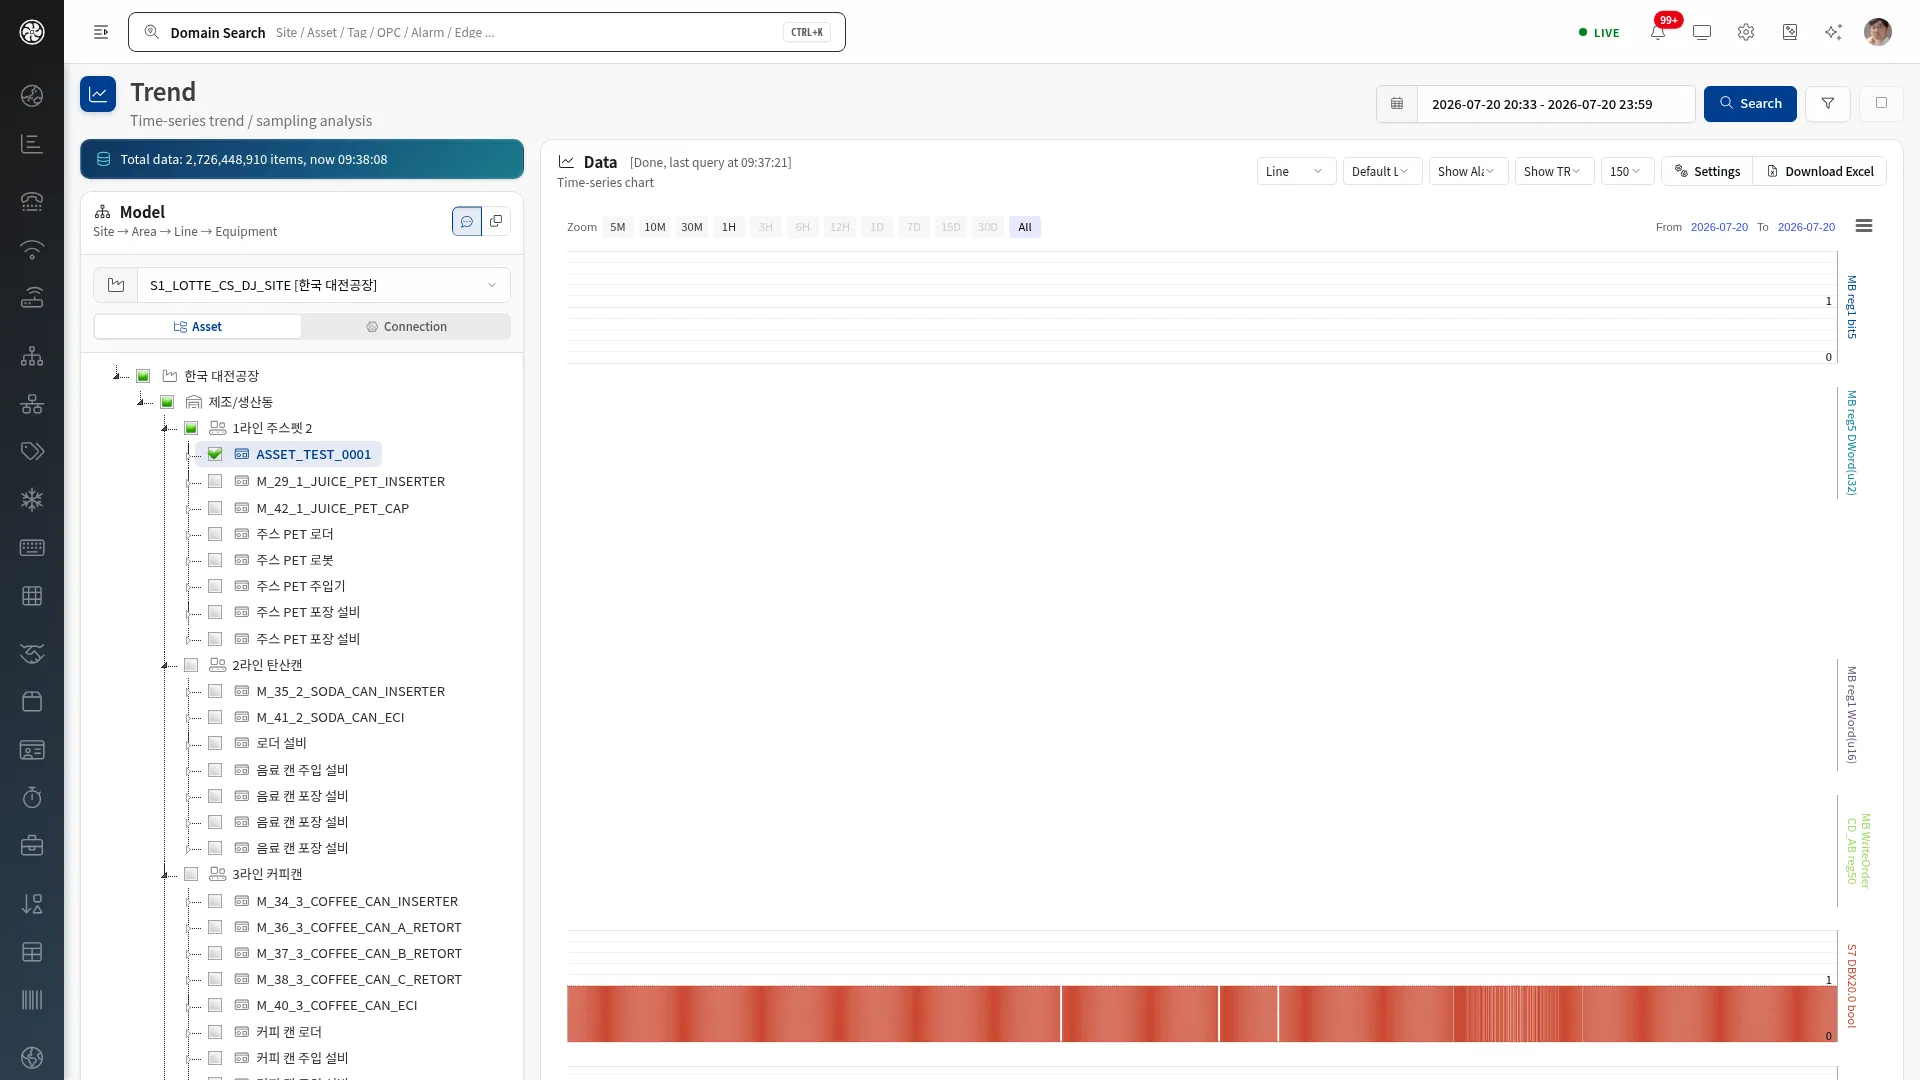Collapse the 1라인 주스펫 2 tree node
Viewport: 1920px width, 1080px height.
165,428
